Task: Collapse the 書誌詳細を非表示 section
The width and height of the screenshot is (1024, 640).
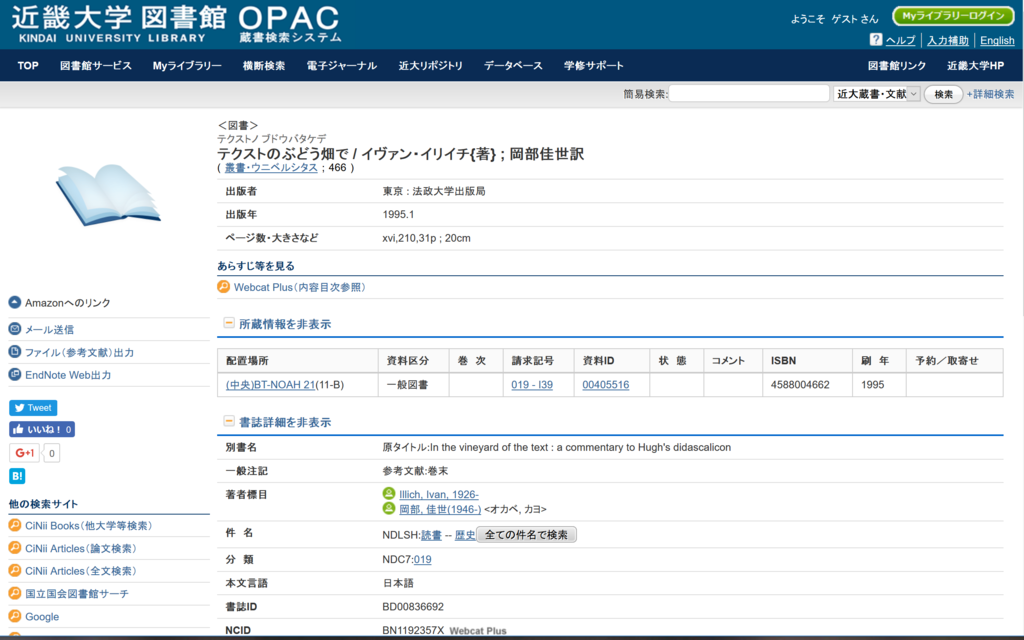Action: coord(229,421)
